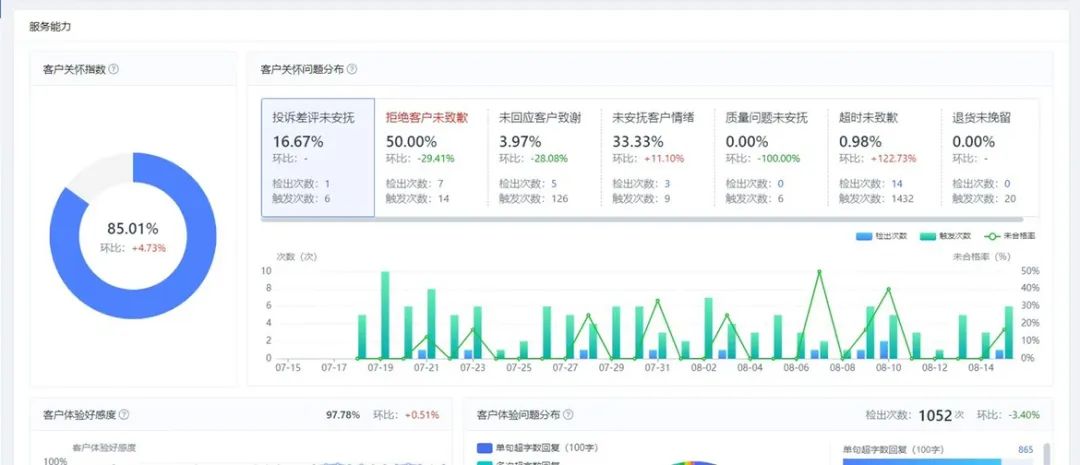Click help icon next to 客户体验问题分布
1080x465 pixels.
point(568,414)
